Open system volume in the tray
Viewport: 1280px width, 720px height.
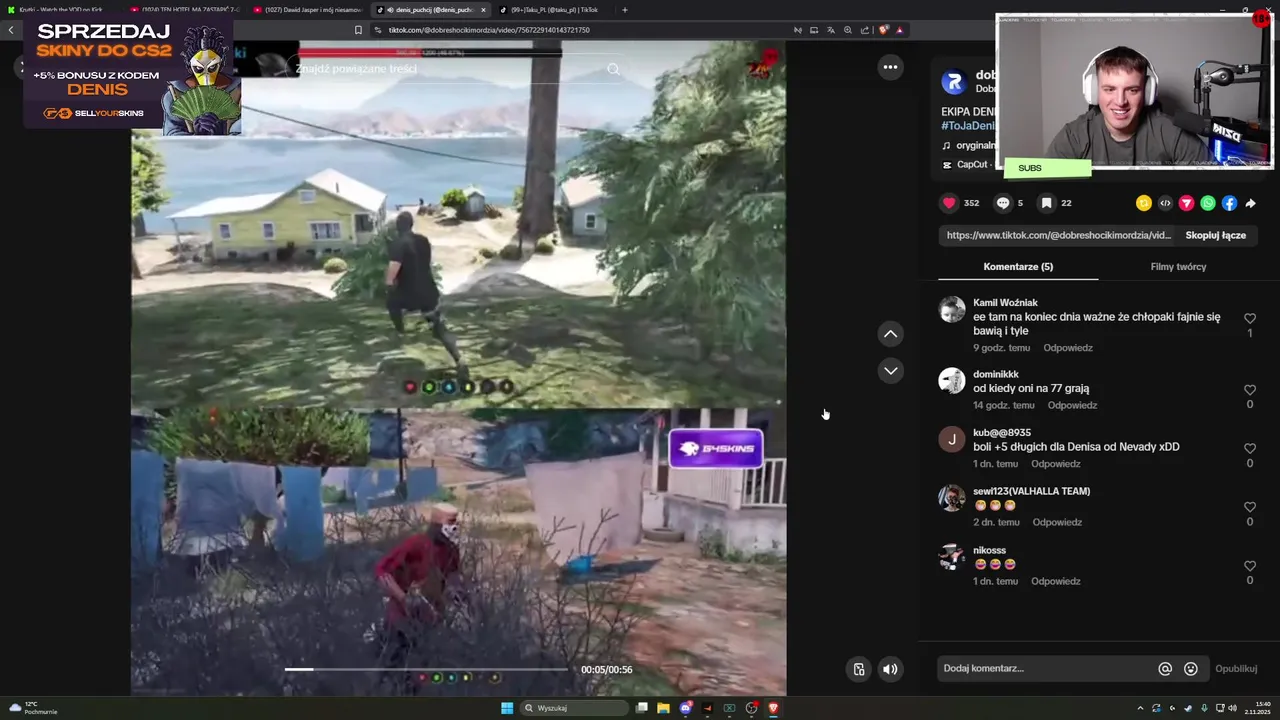1235,708
